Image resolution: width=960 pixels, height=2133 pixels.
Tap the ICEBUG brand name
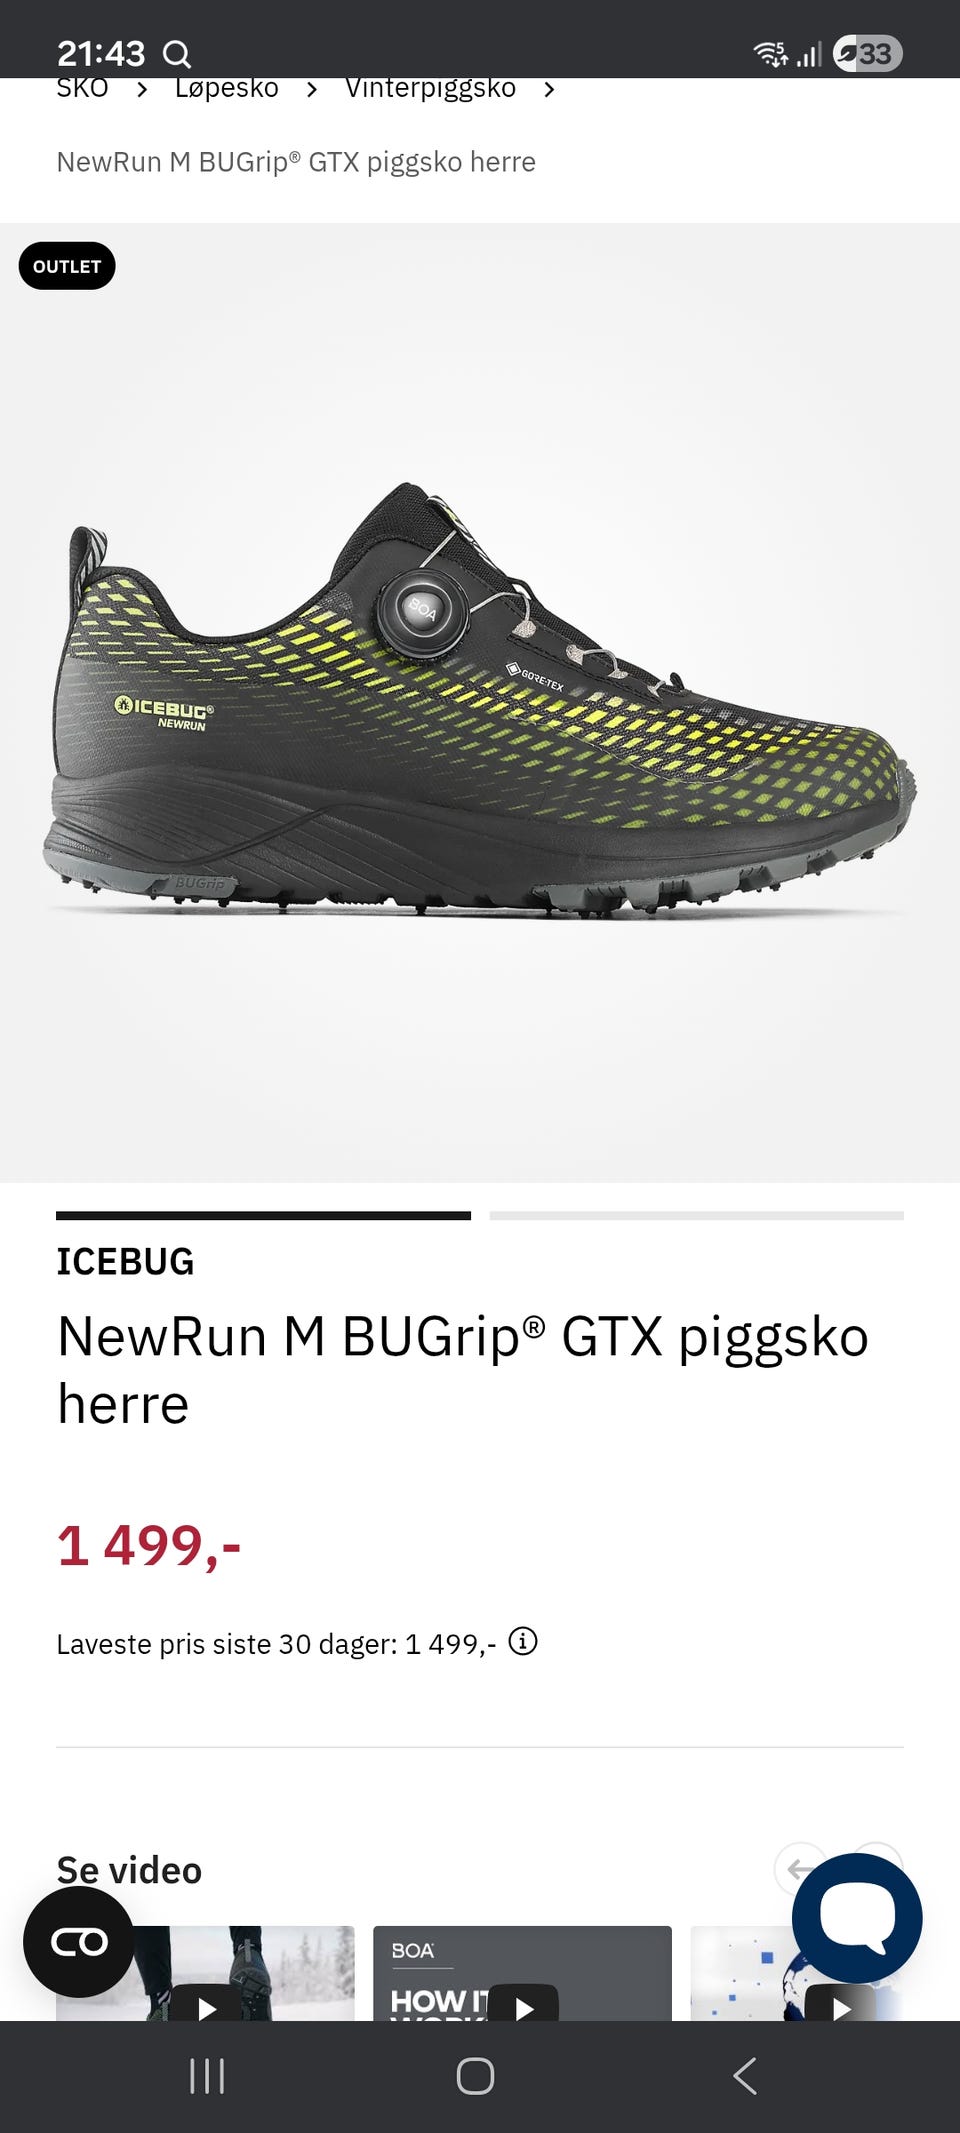point(125,1261)
